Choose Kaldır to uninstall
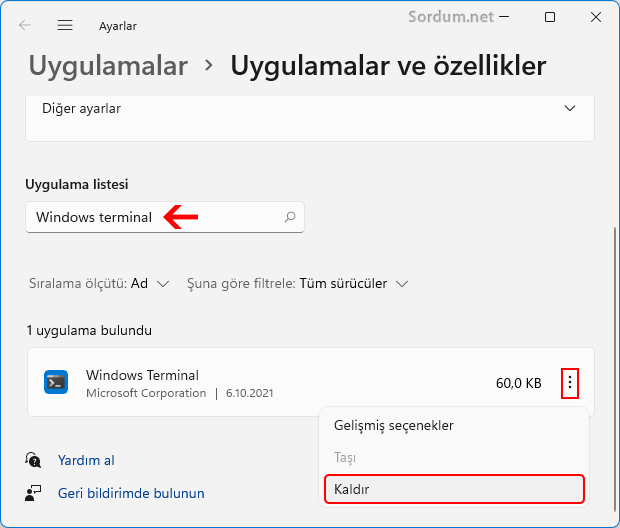This screenshot has width=620, height=528. pos(454,489)
